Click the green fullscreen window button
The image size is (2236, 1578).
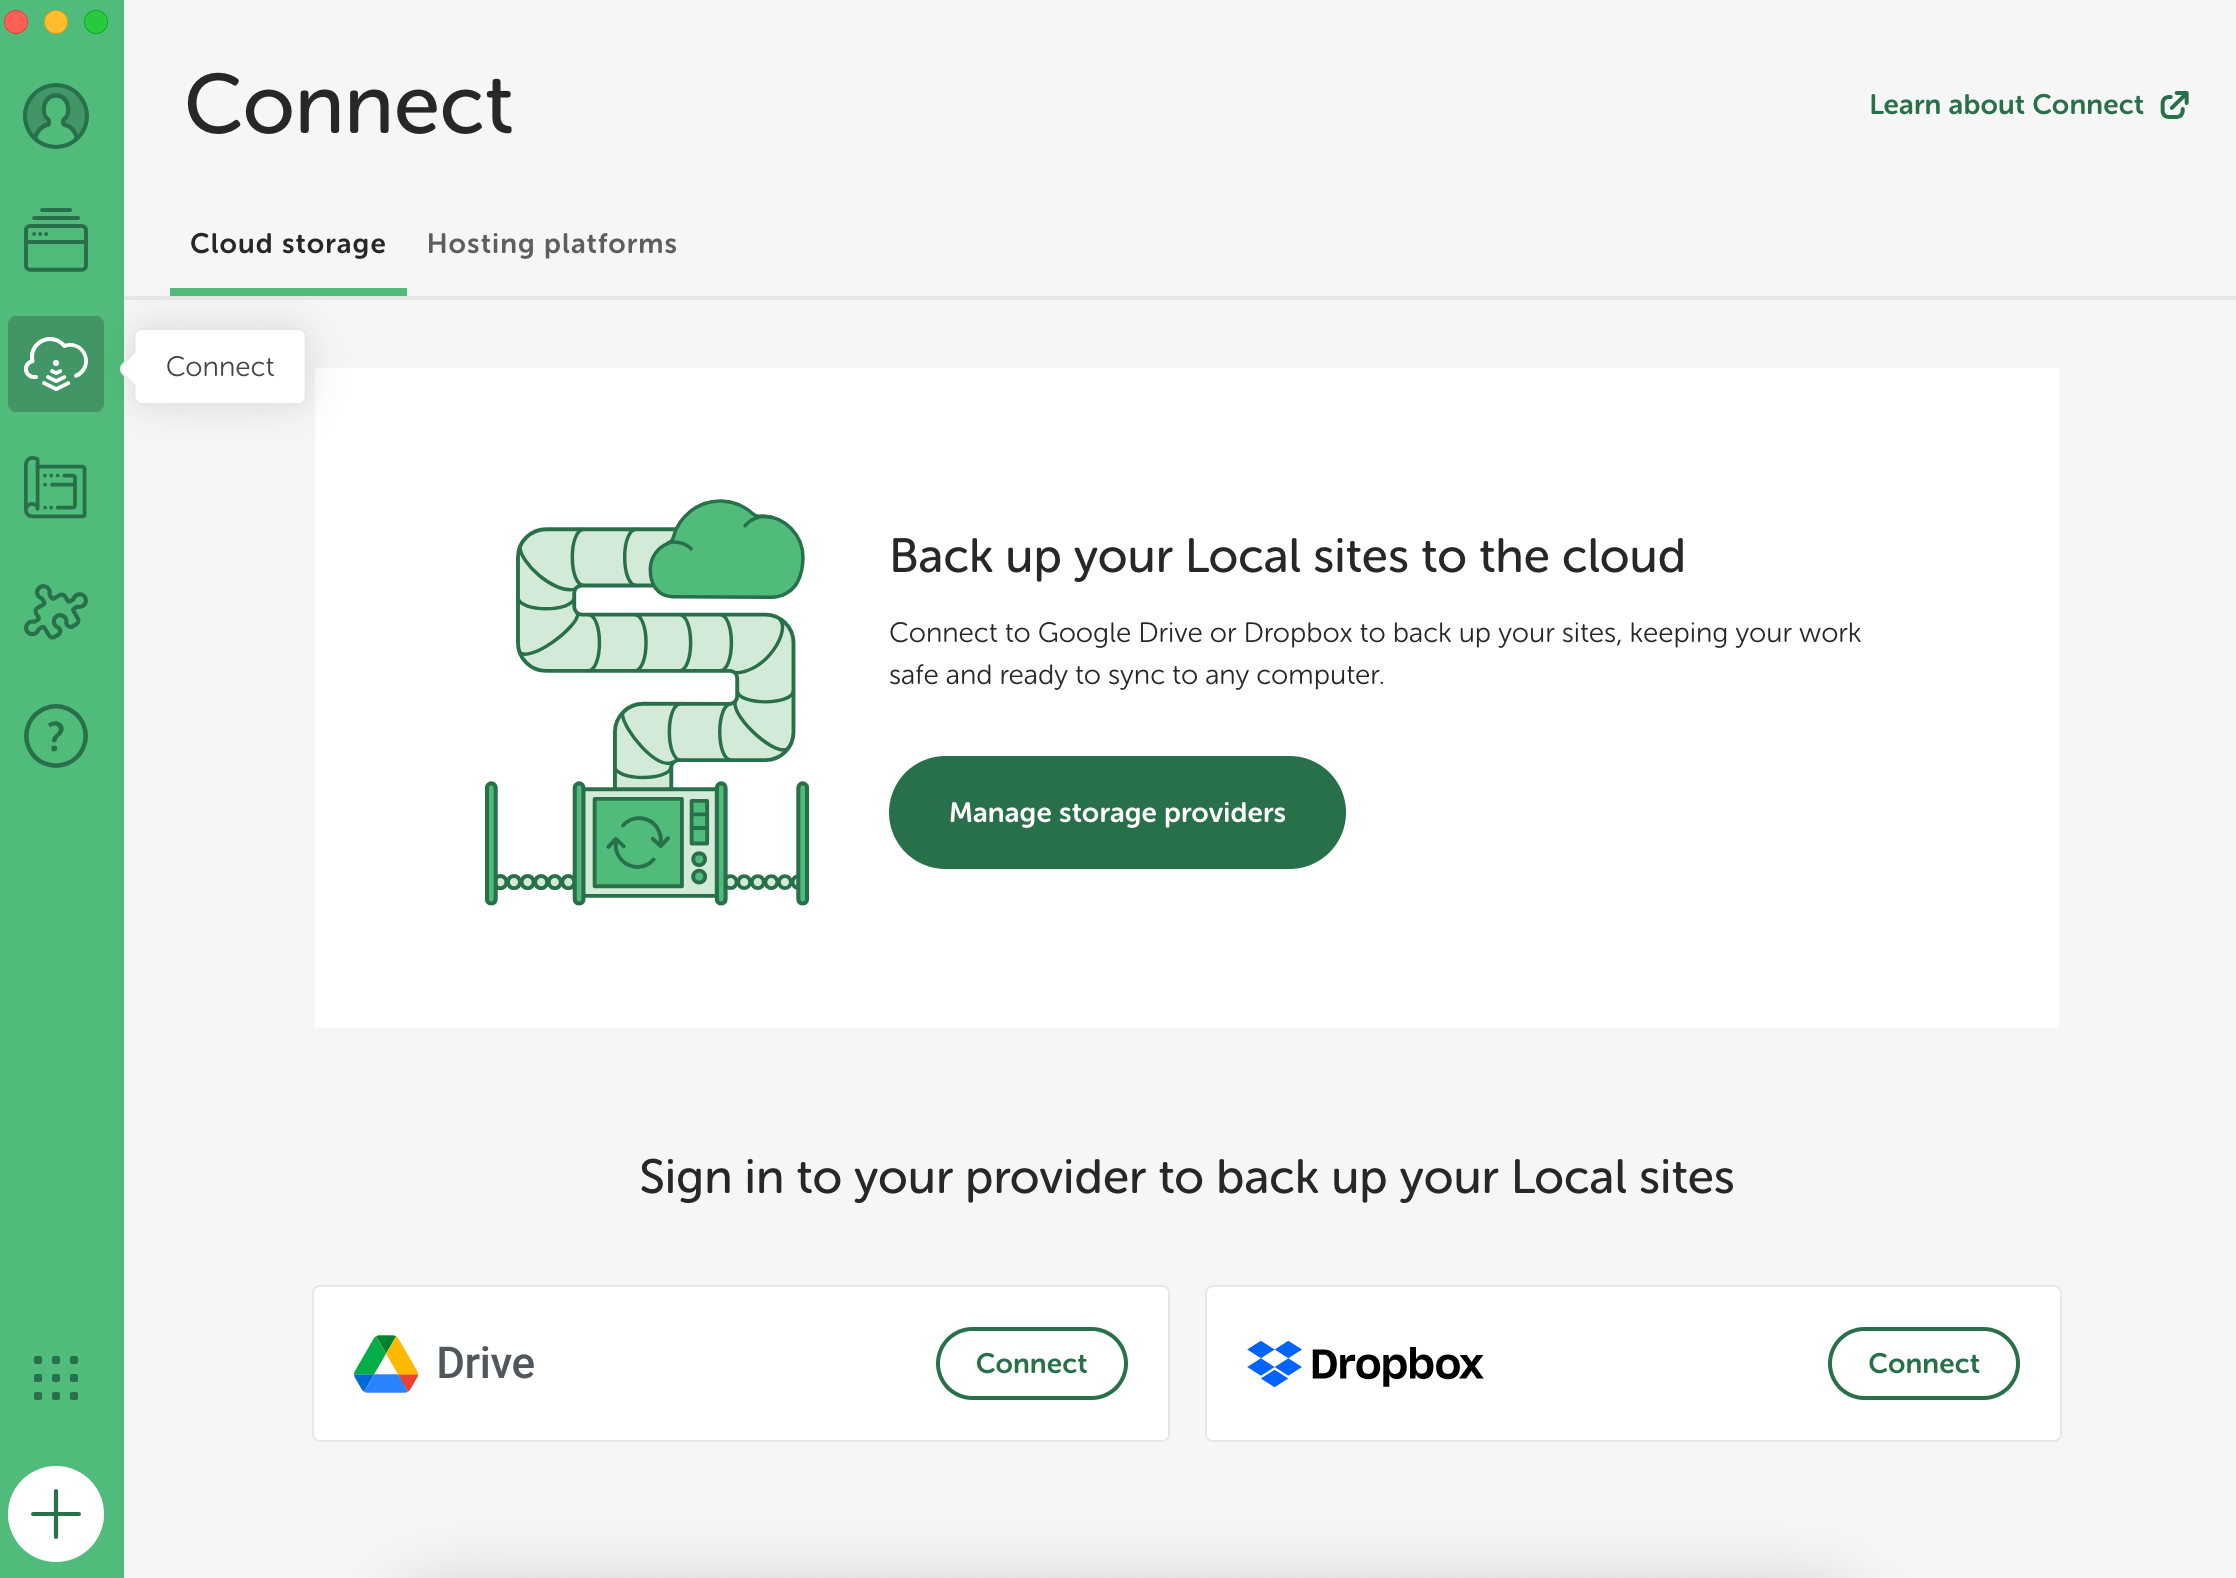[96, 22]
